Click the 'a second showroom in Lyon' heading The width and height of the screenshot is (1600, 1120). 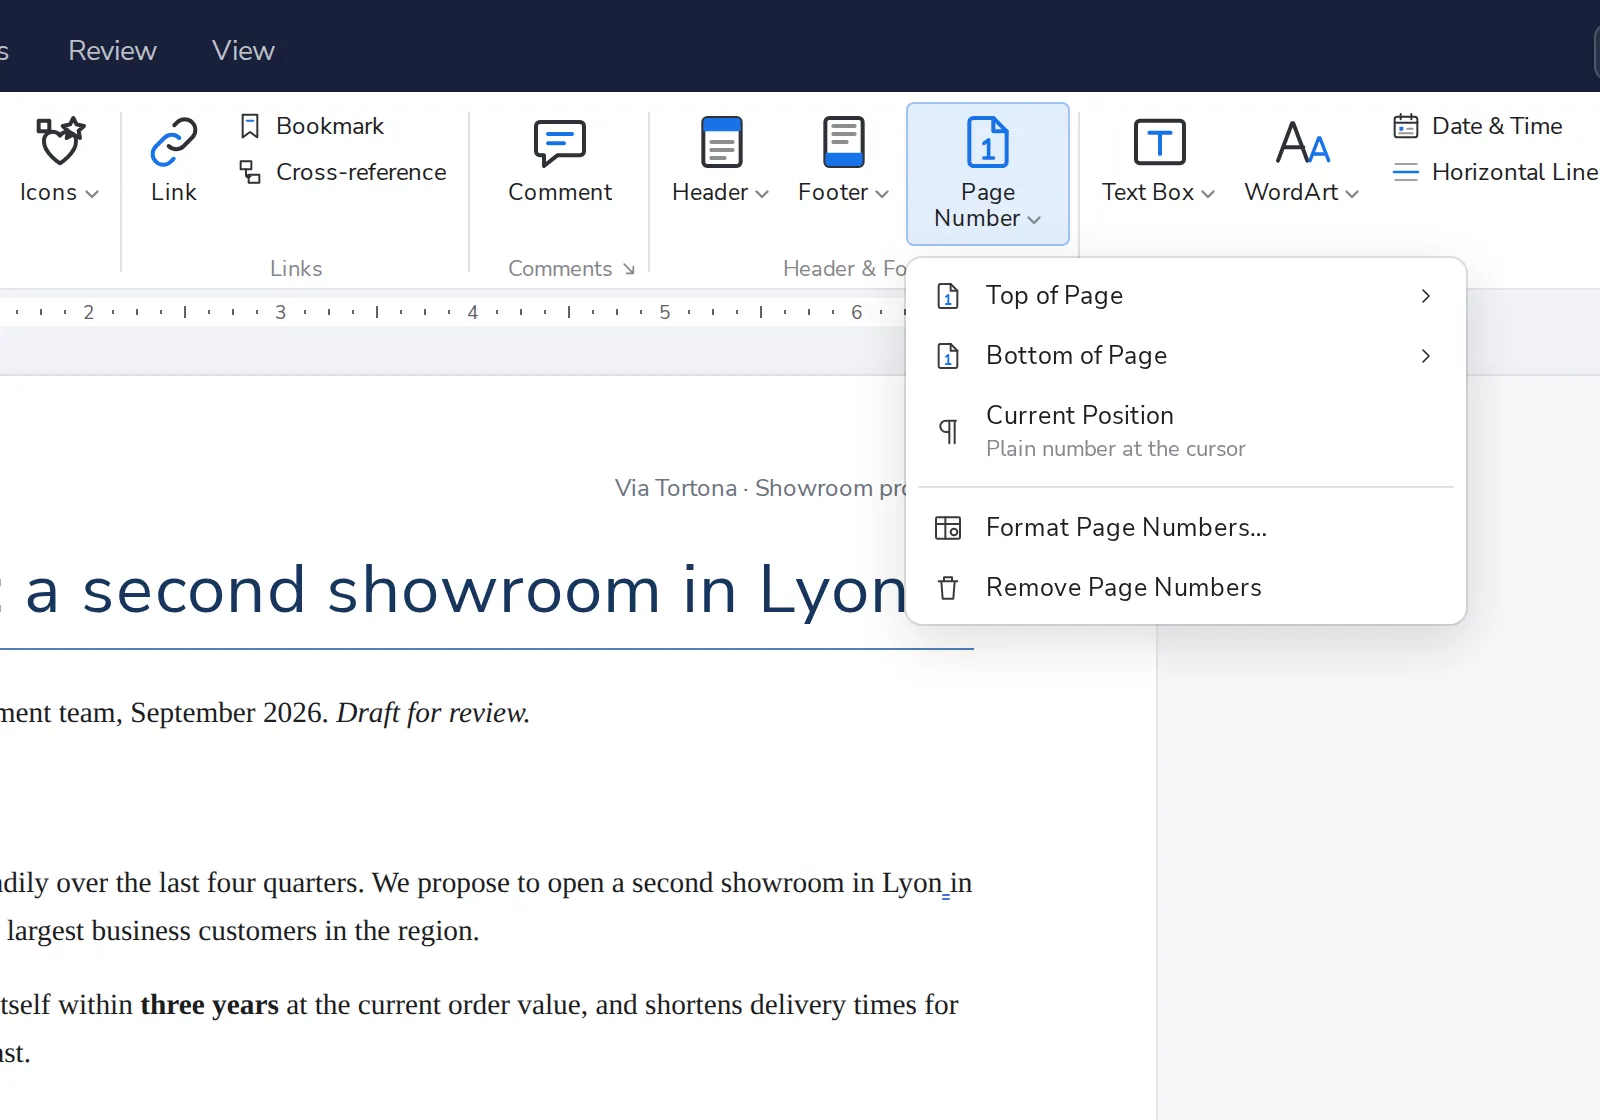pyautogui.click(x=466, y=590)
